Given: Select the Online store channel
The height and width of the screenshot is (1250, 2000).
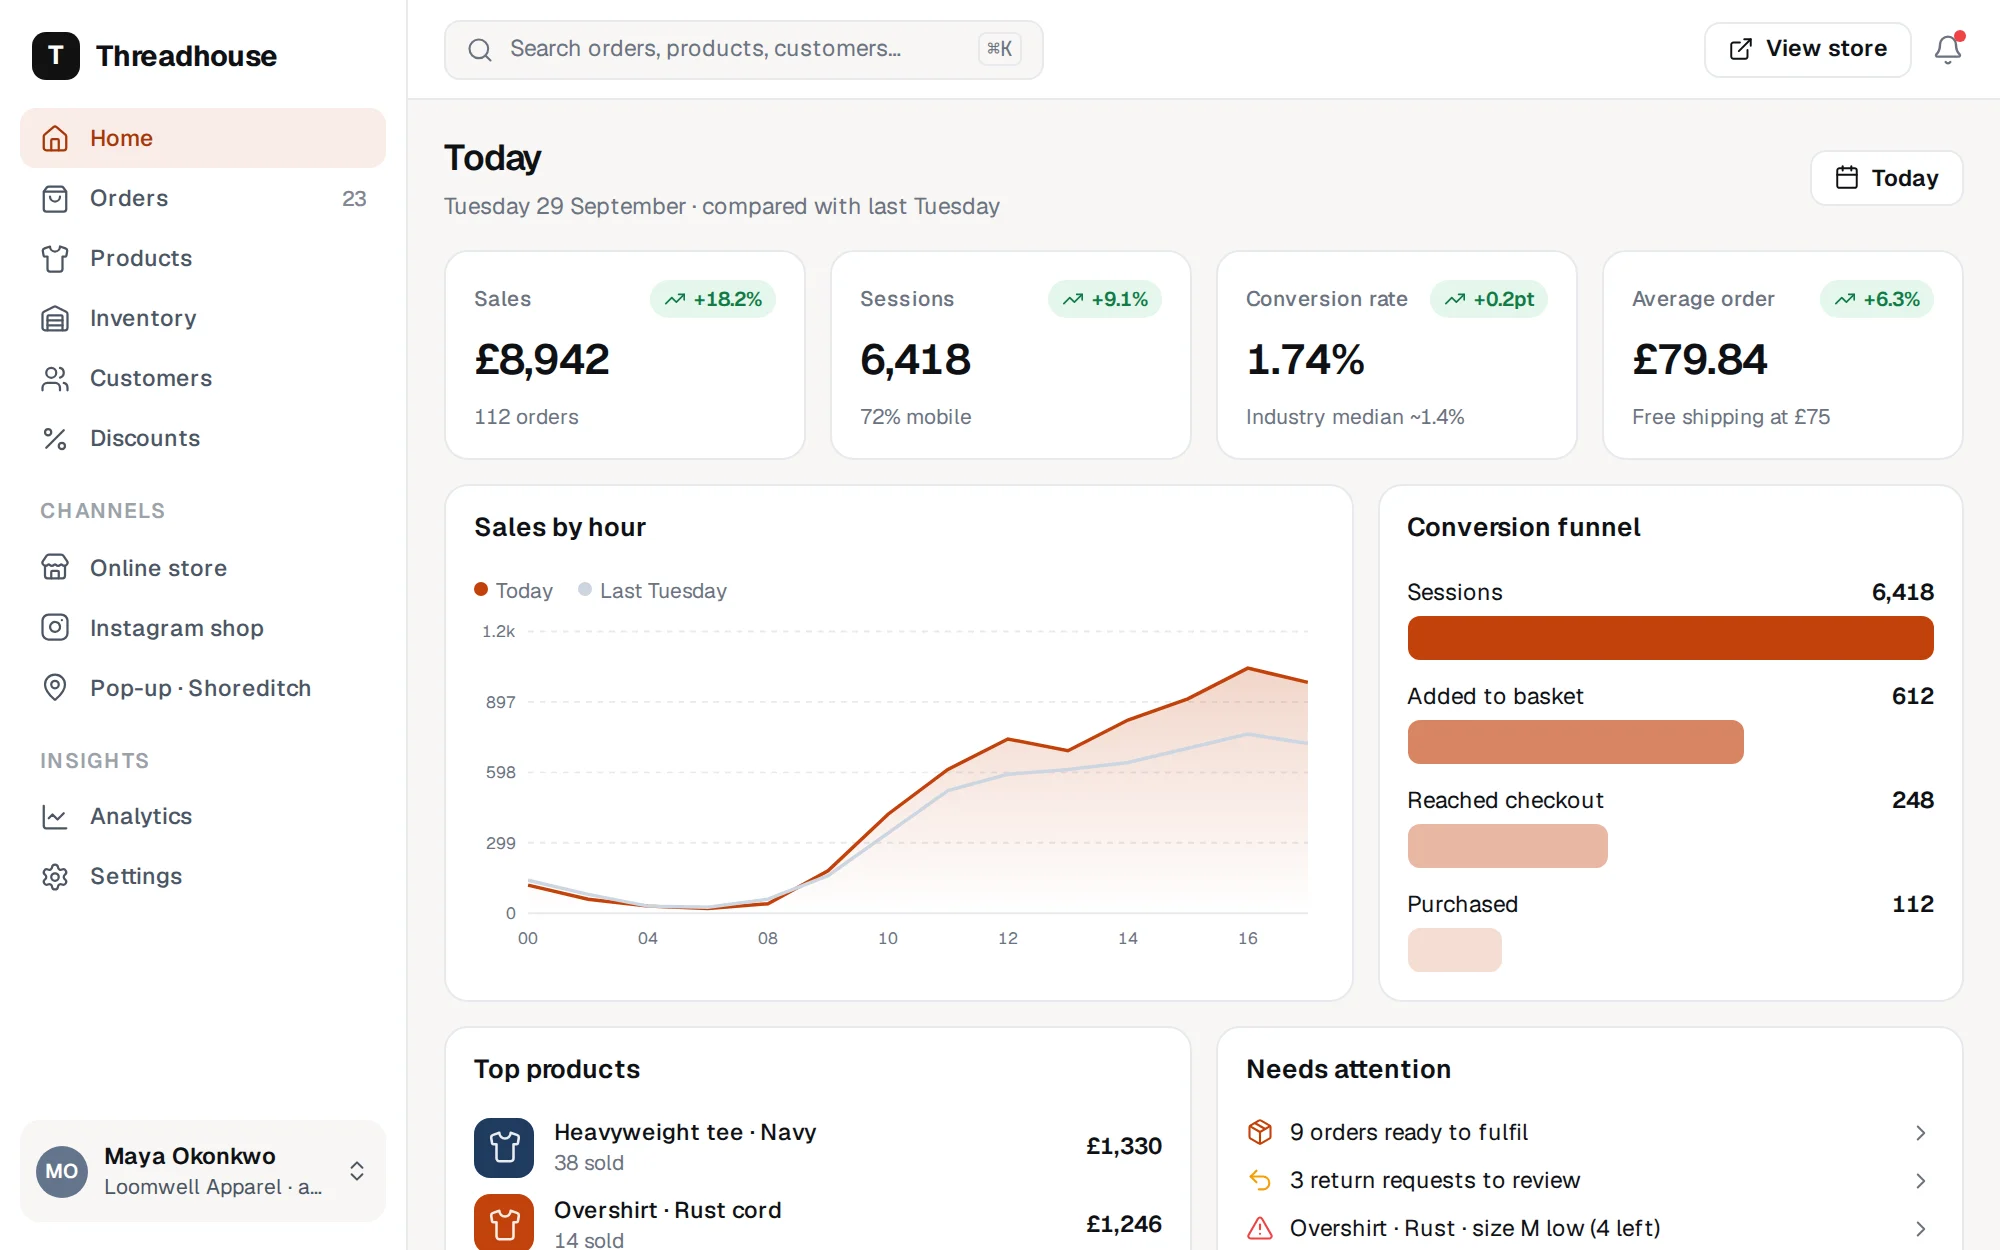Looking at the screenshot, I should tap(203, 568).
